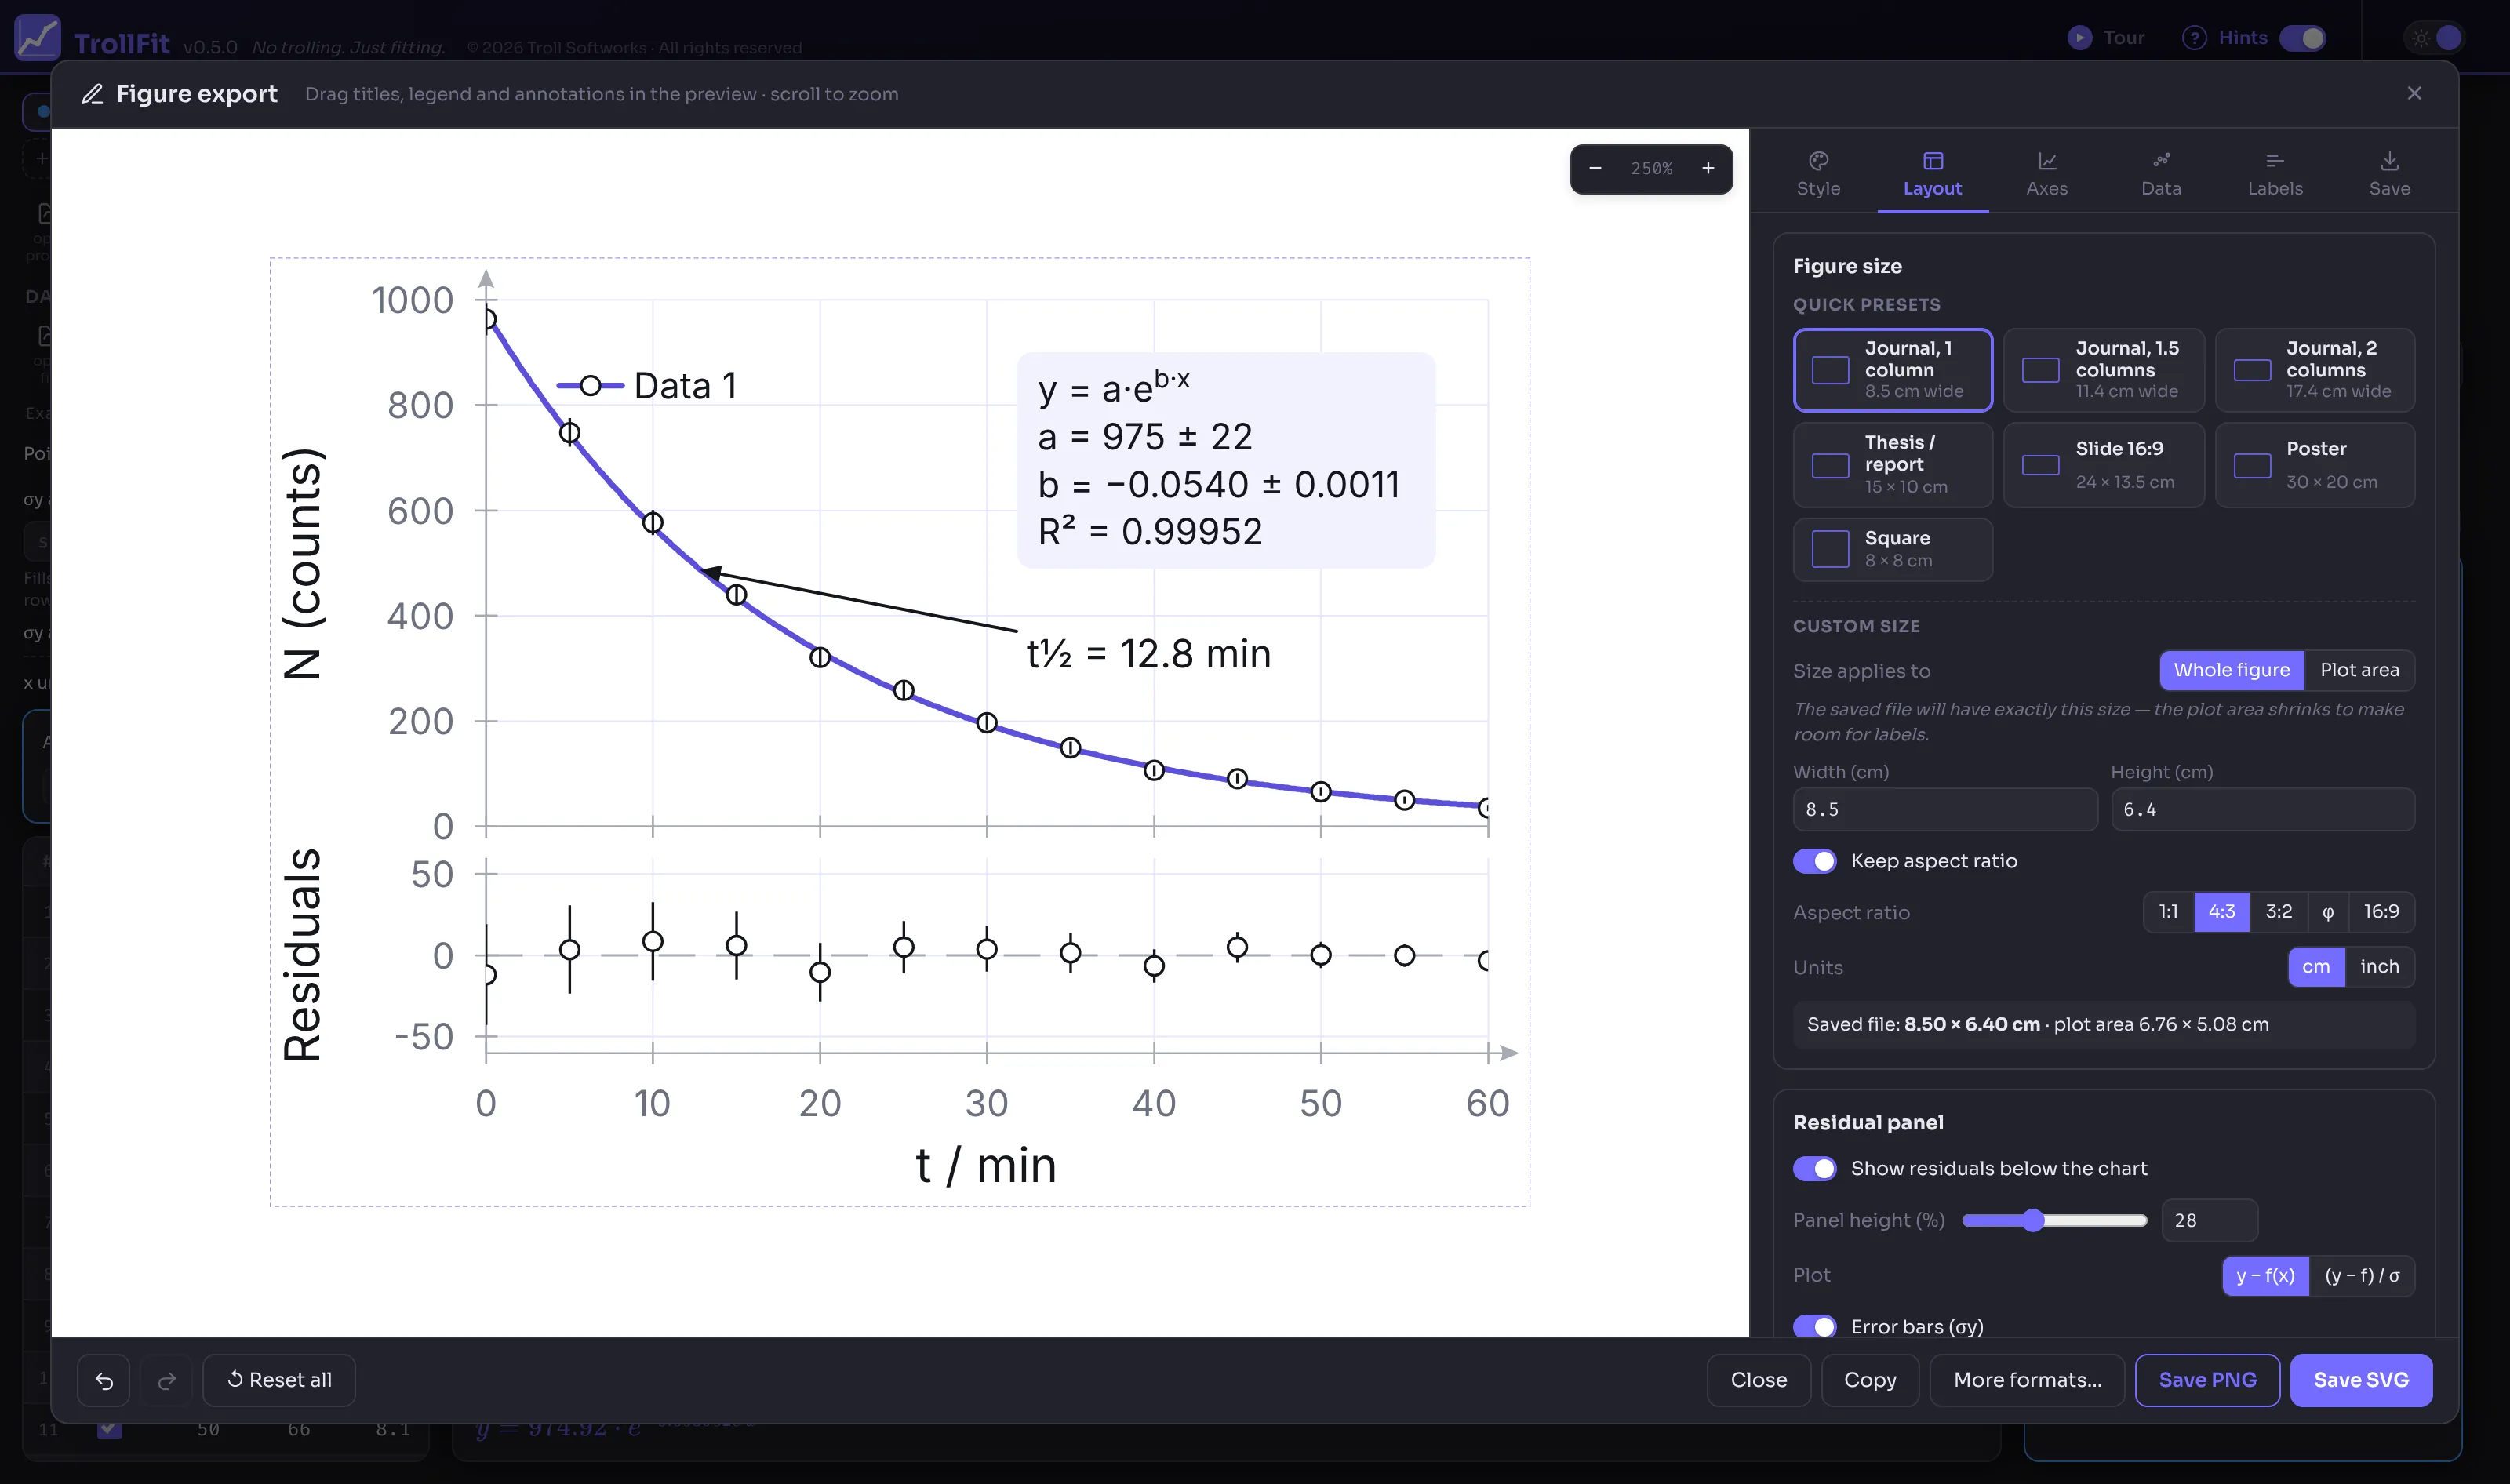Open the Data tab

pyautogui.click(x=2161, y=174)
